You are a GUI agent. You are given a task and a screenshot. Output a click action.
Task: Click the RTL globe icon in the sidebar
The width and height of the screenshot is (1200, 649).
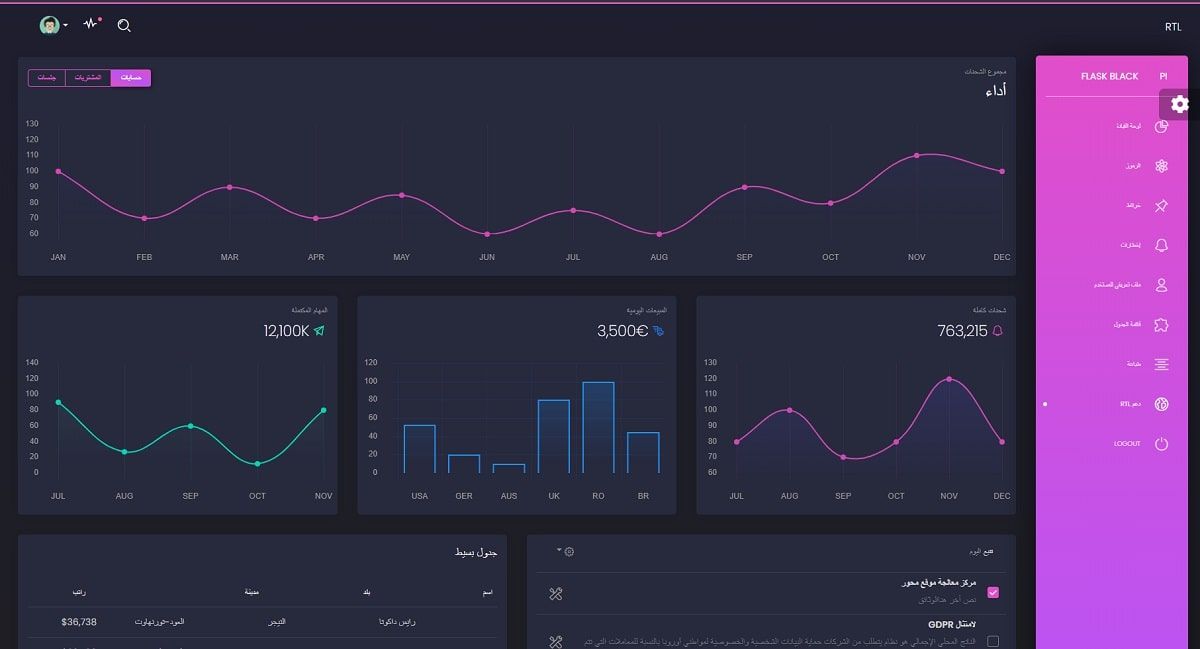pos(1161,404)
